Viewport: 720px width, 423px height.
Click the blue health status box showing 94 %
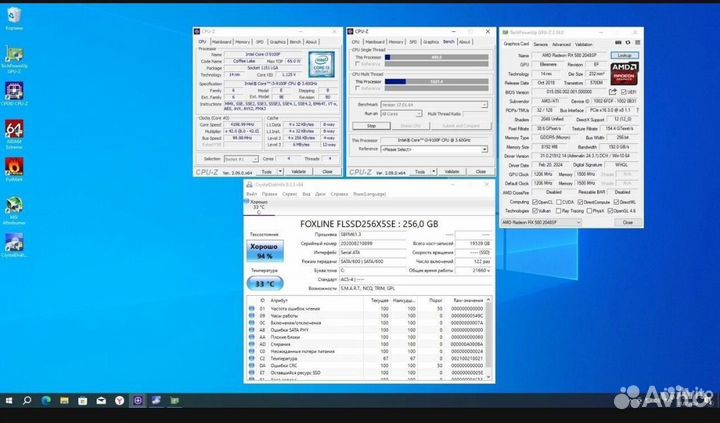pyautogui.click(x=264, y=250)
